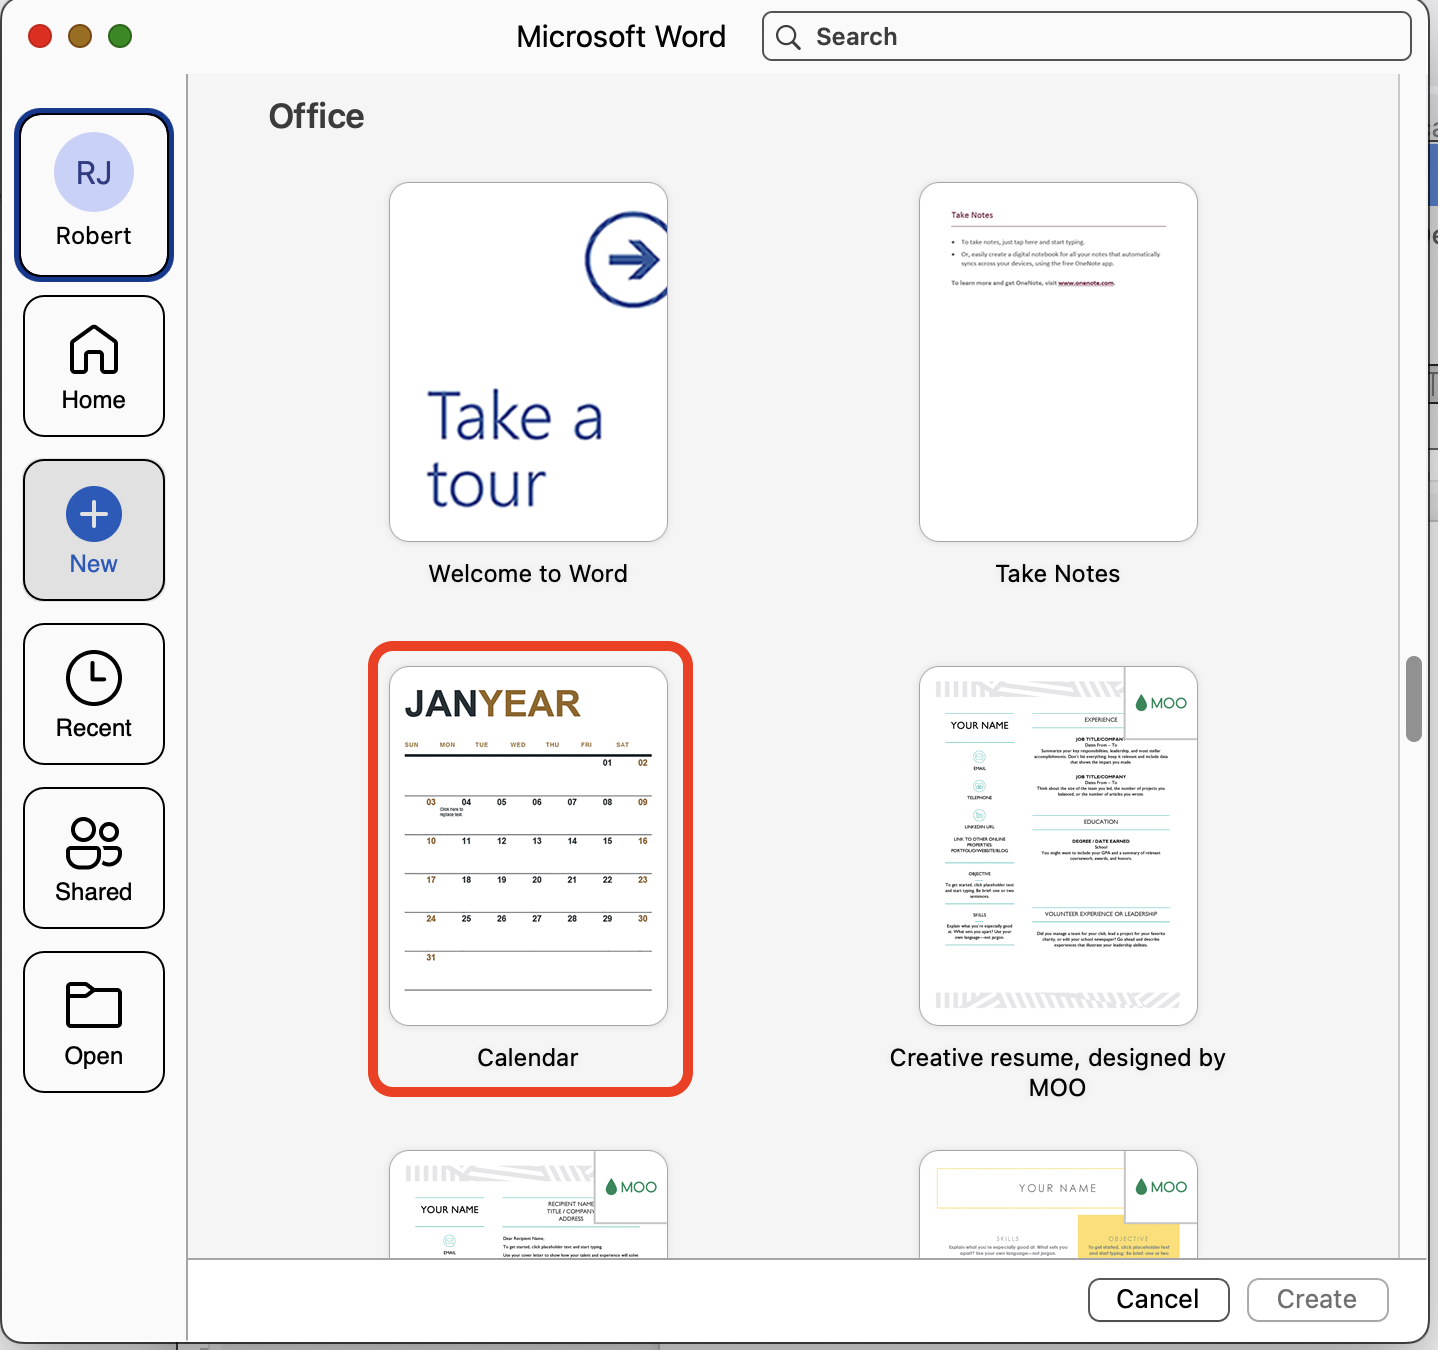Select the Welcome to Word template thumbnail
Viewport: 1438px width, 1350px height.
528,362
